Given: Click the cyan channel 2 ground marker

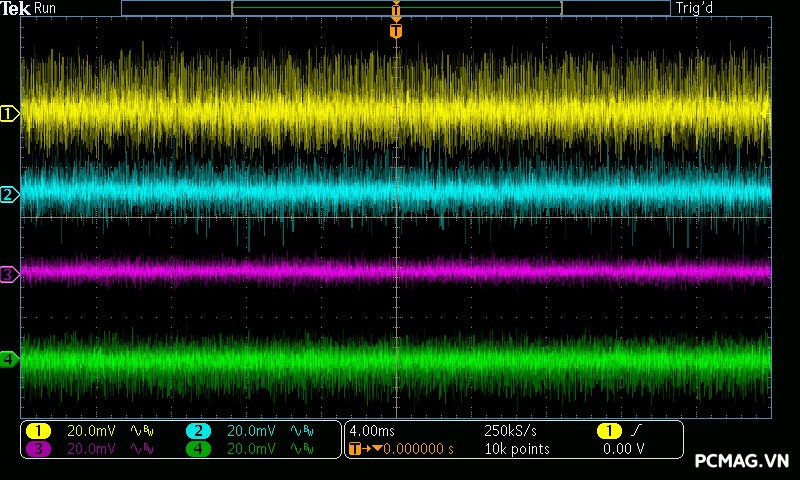Looking at the screenshot, I should point(9,194).
